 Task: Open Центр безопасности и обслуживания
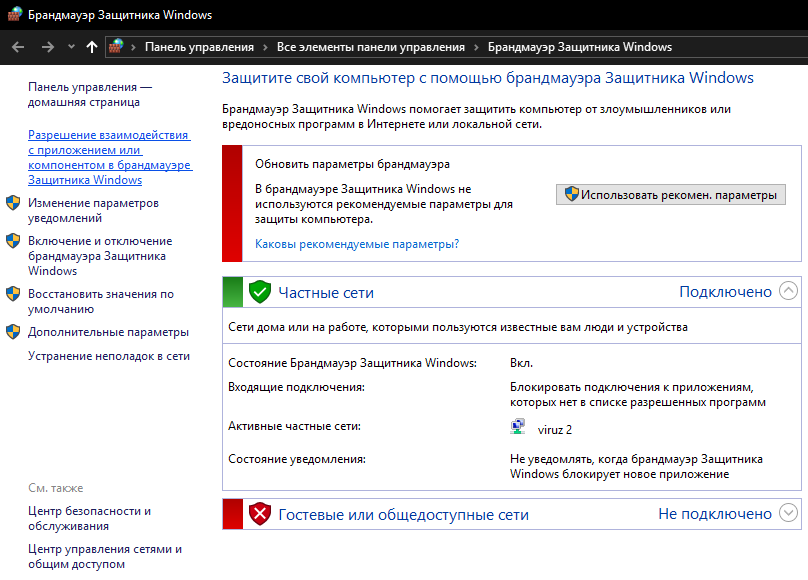[90, 518]
